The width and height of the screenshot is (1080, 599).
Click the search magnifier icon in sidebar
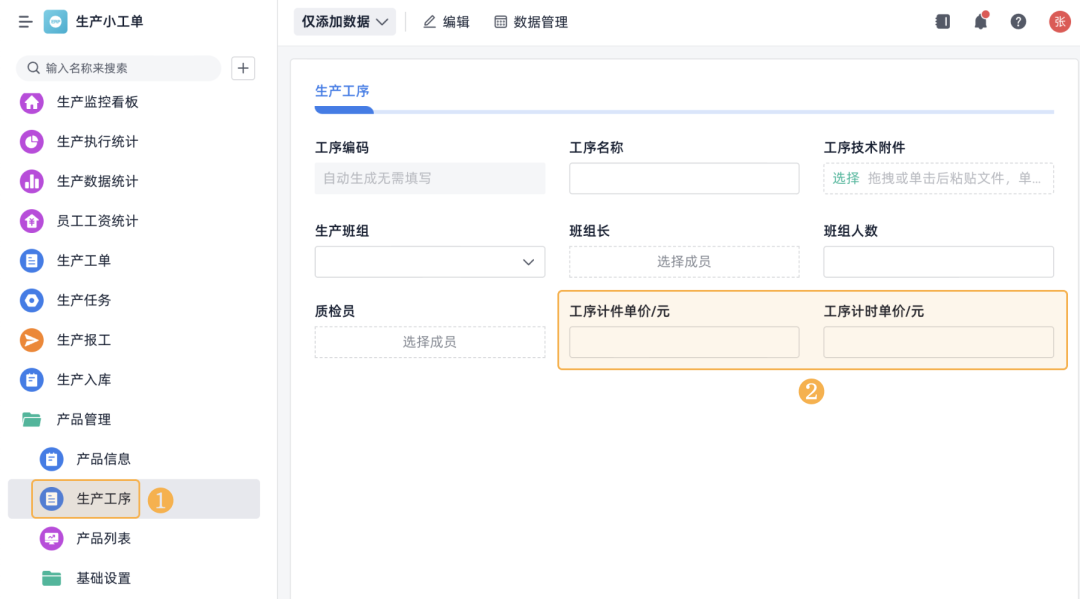33,67
